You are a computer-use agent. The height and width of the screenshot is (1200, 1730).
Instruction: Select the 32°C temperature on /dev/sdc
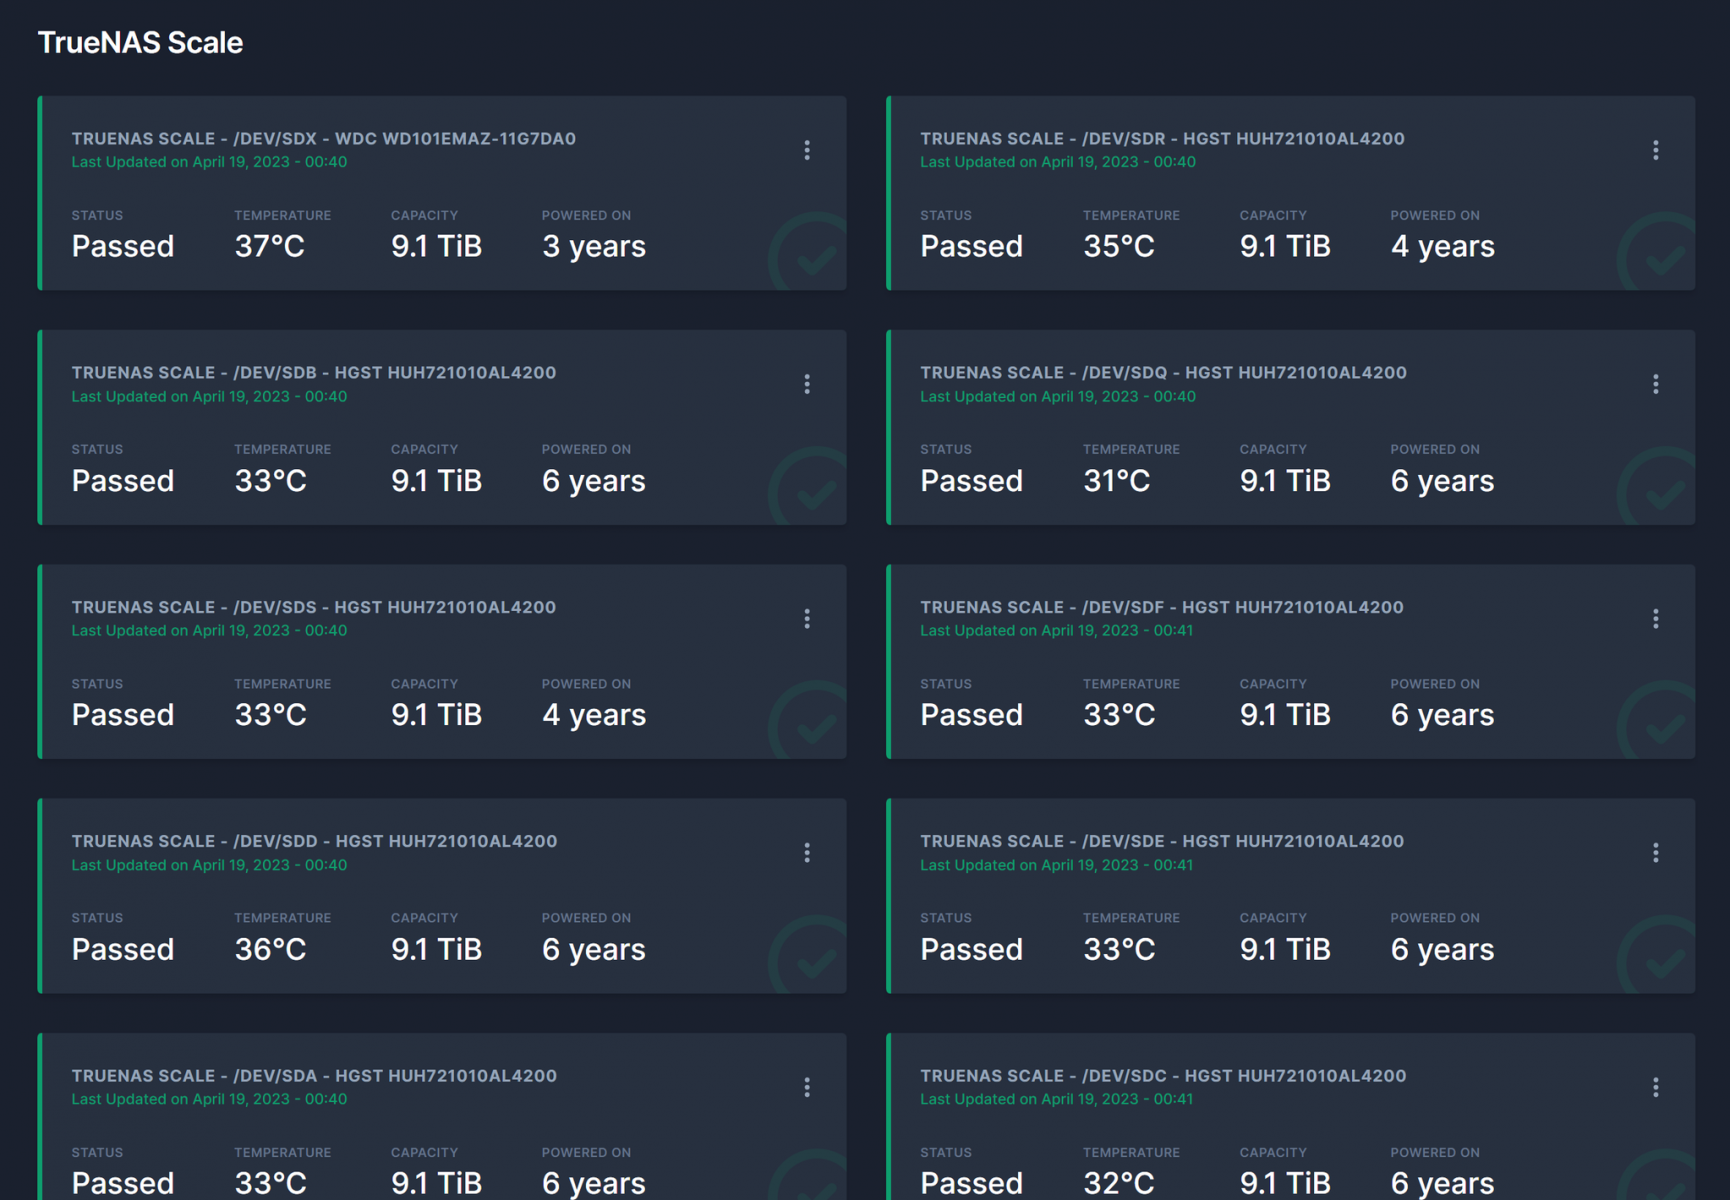pos(1119,1183)
